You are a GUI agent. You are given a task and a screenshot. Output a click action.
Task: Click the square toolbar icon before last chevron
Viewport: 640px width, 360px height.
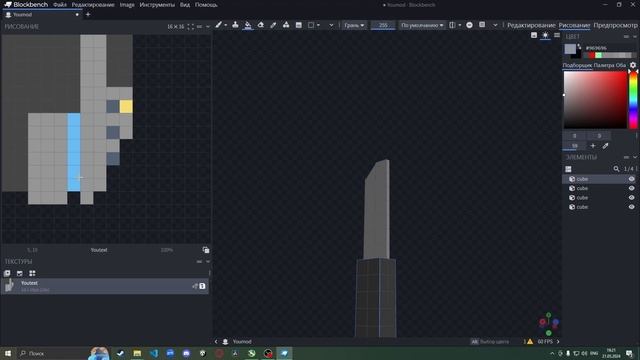click(482, 25)
